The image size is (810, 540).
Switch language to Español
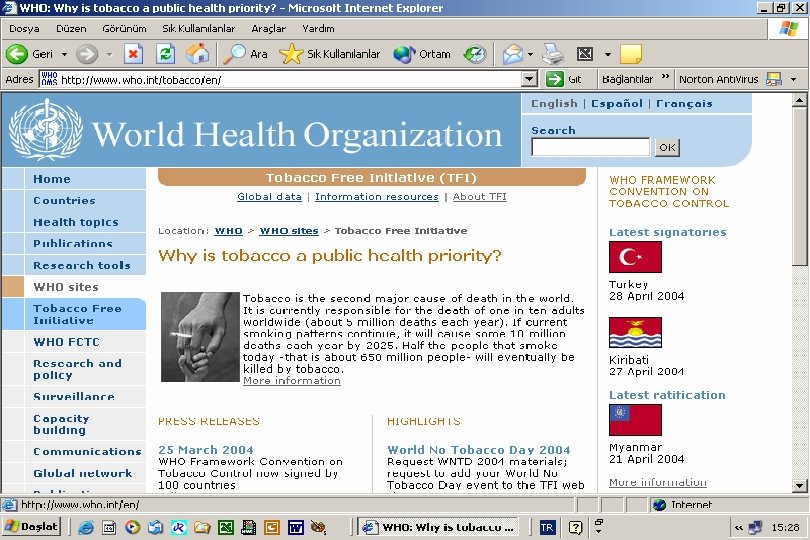click(x=617, y=103)
